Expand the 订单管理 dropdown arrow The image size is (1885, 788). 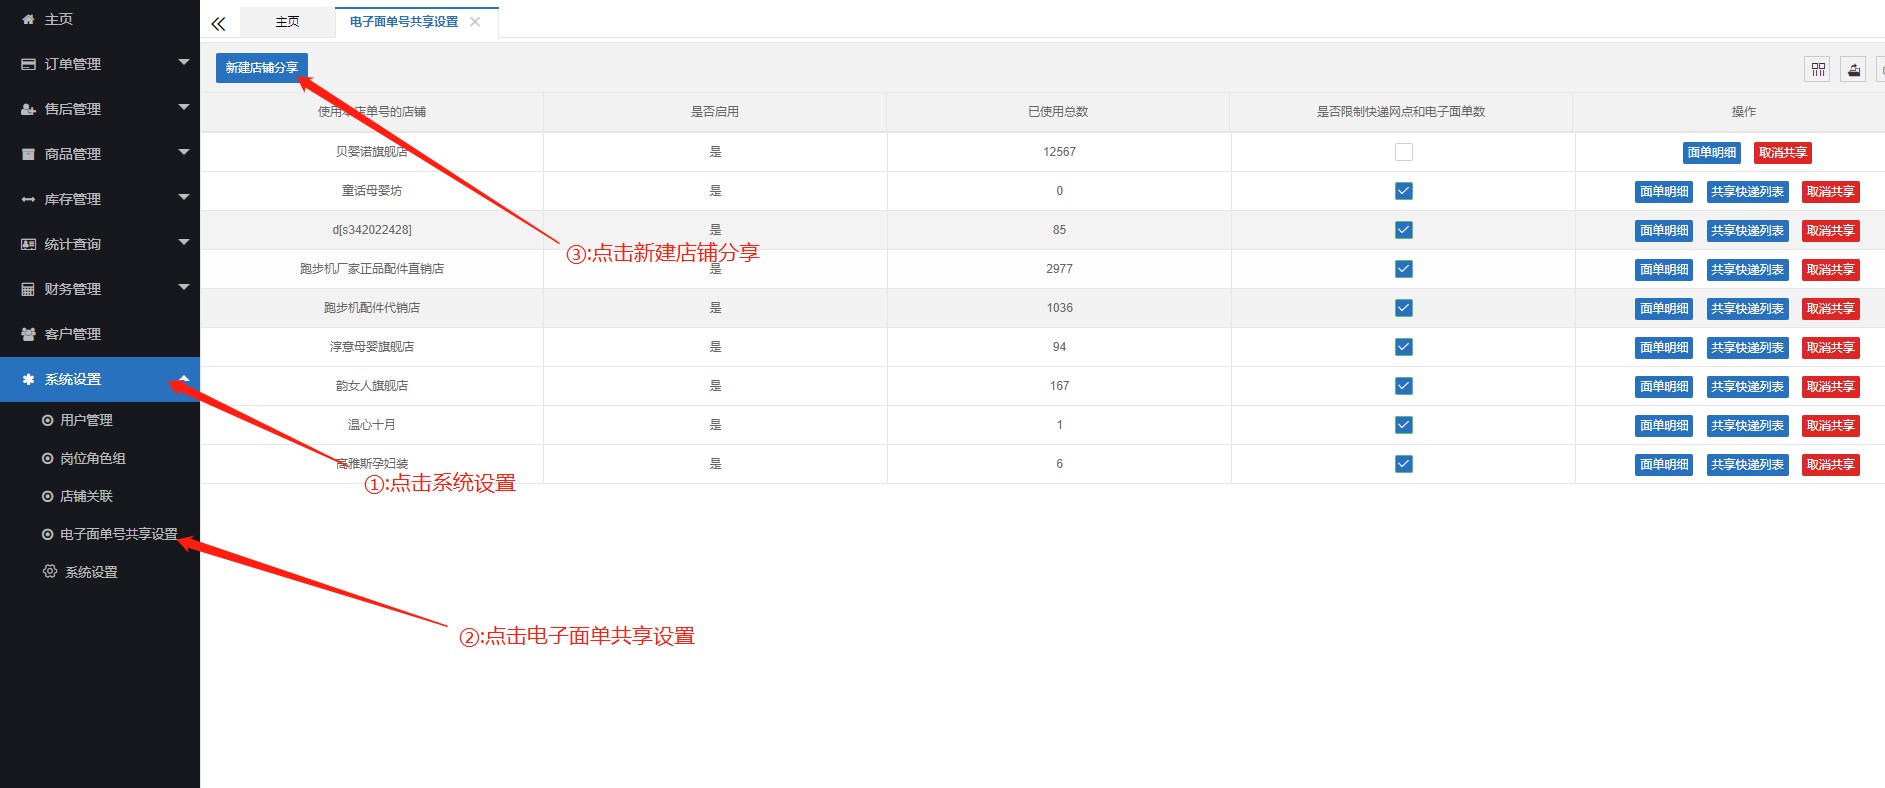(183, 63)
